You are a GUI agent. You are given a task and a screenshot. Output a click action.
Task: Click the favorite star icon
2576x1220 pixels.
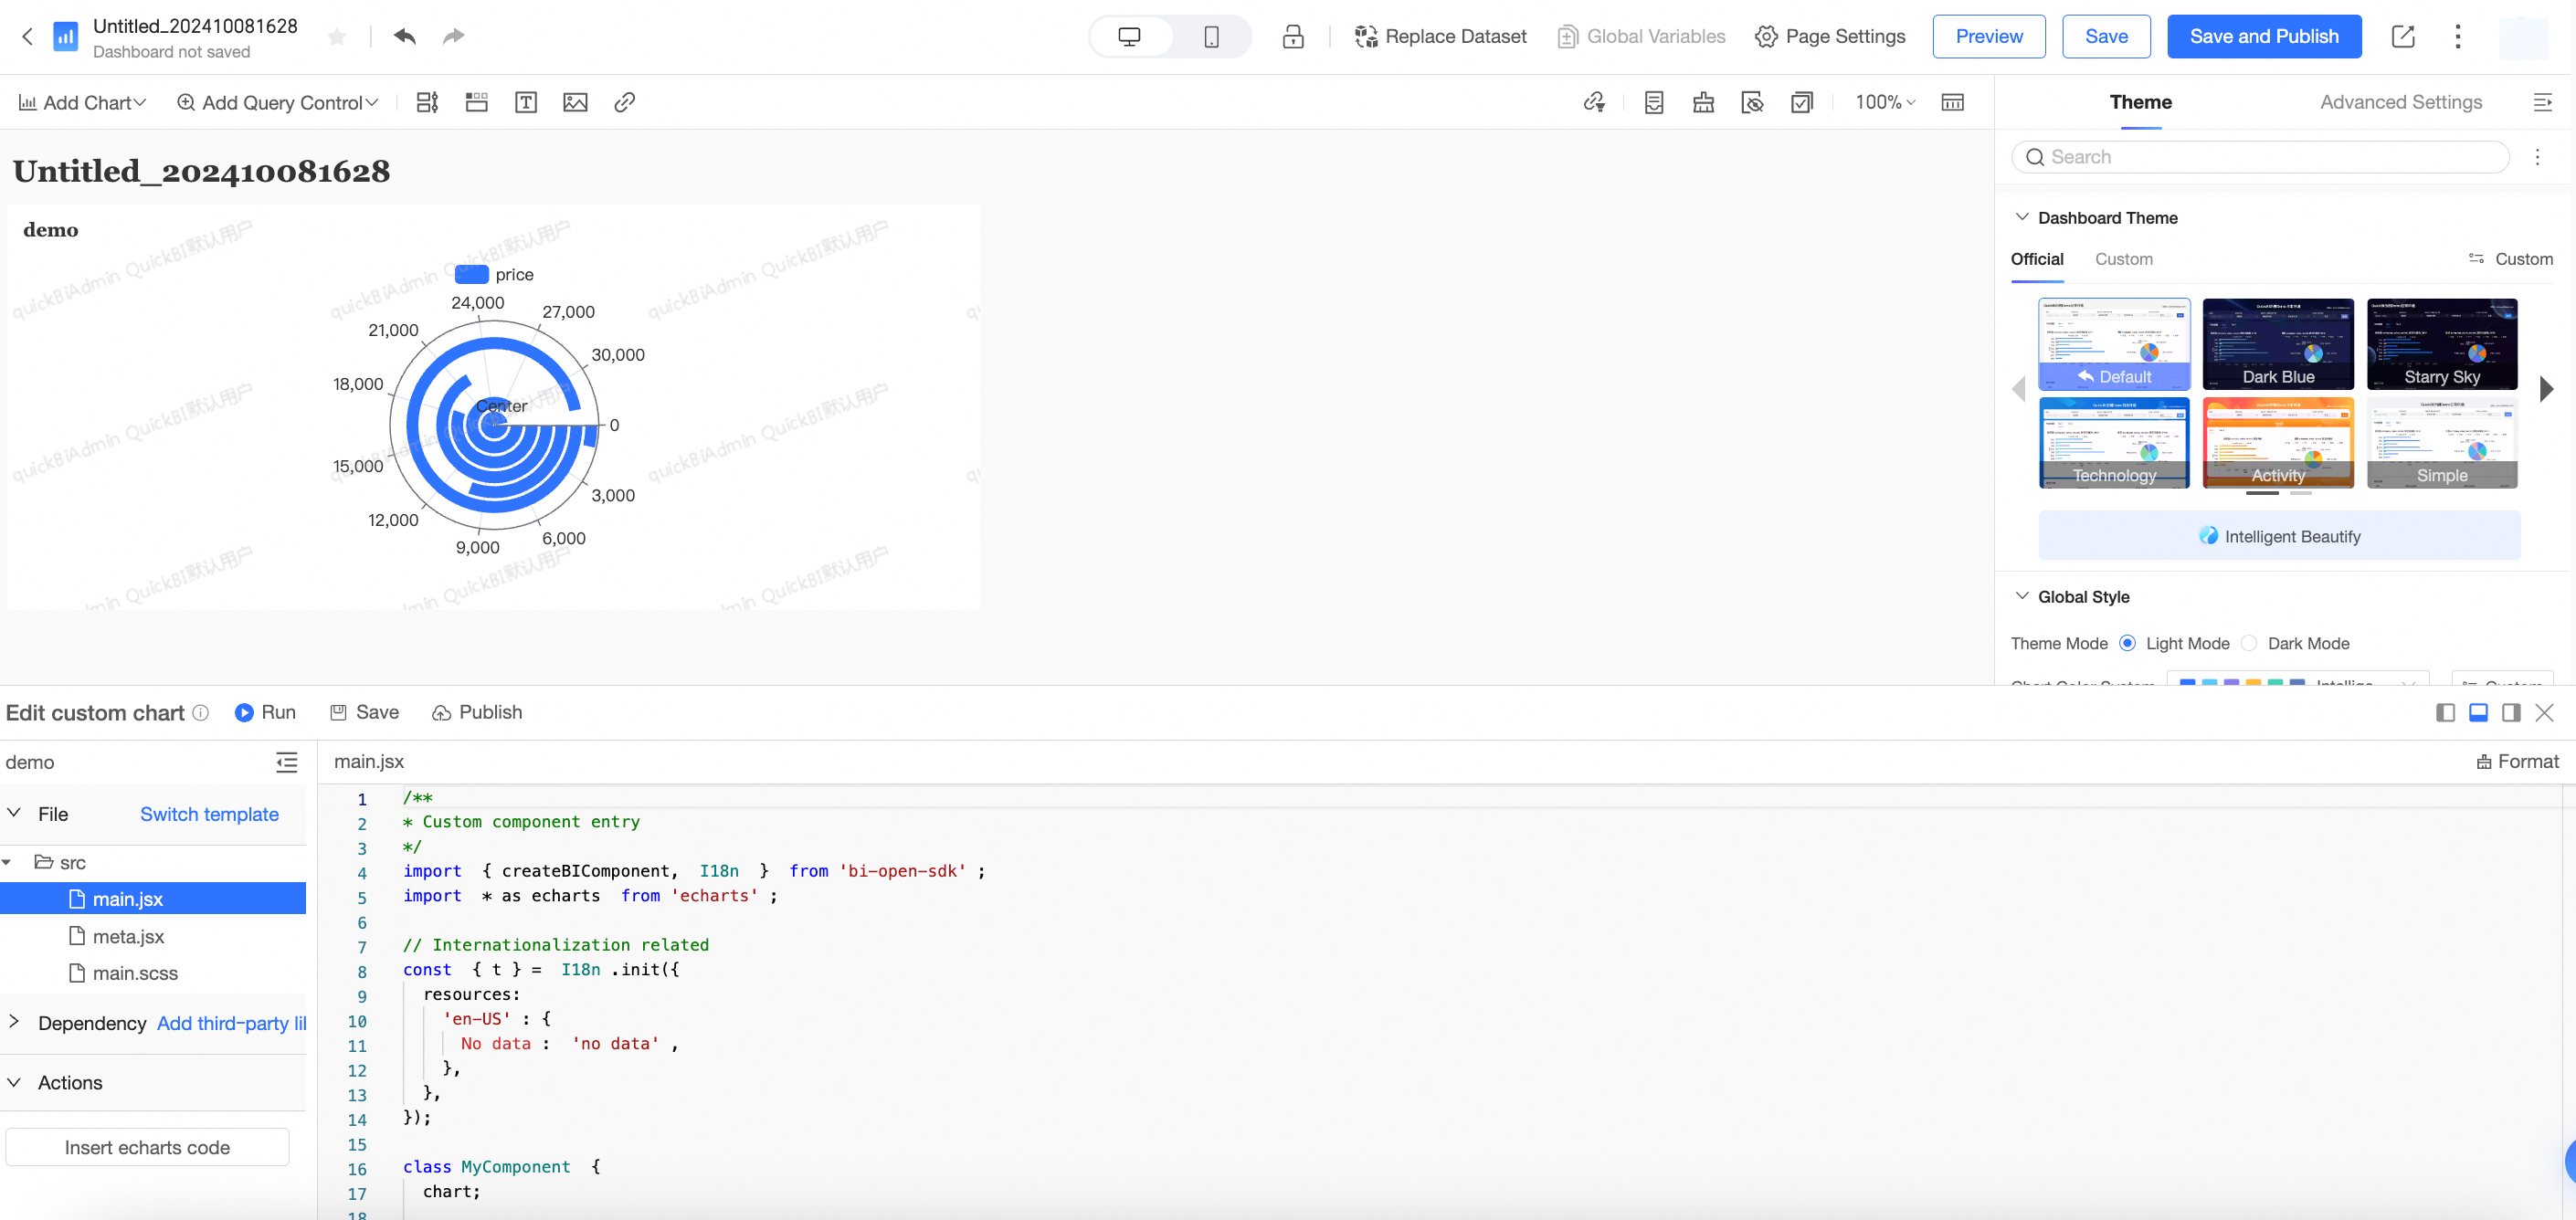(x=337, y=37)
